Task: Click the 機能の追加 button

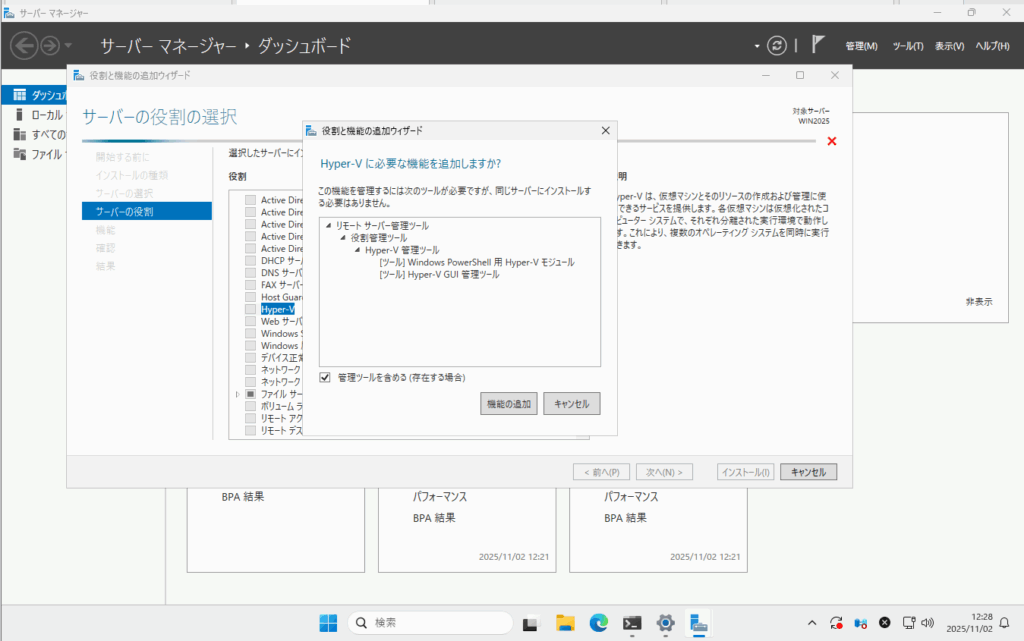Action: tap(509, 403)
